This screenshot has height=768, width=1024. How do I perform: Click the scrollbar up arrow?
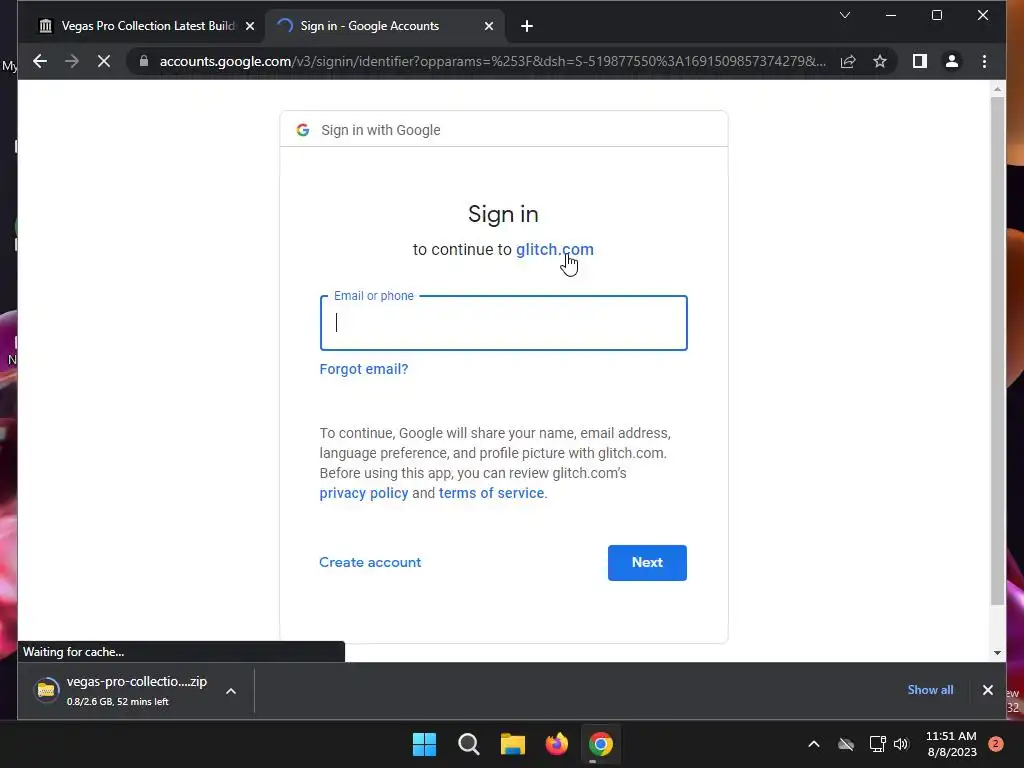tap(997, 88)
